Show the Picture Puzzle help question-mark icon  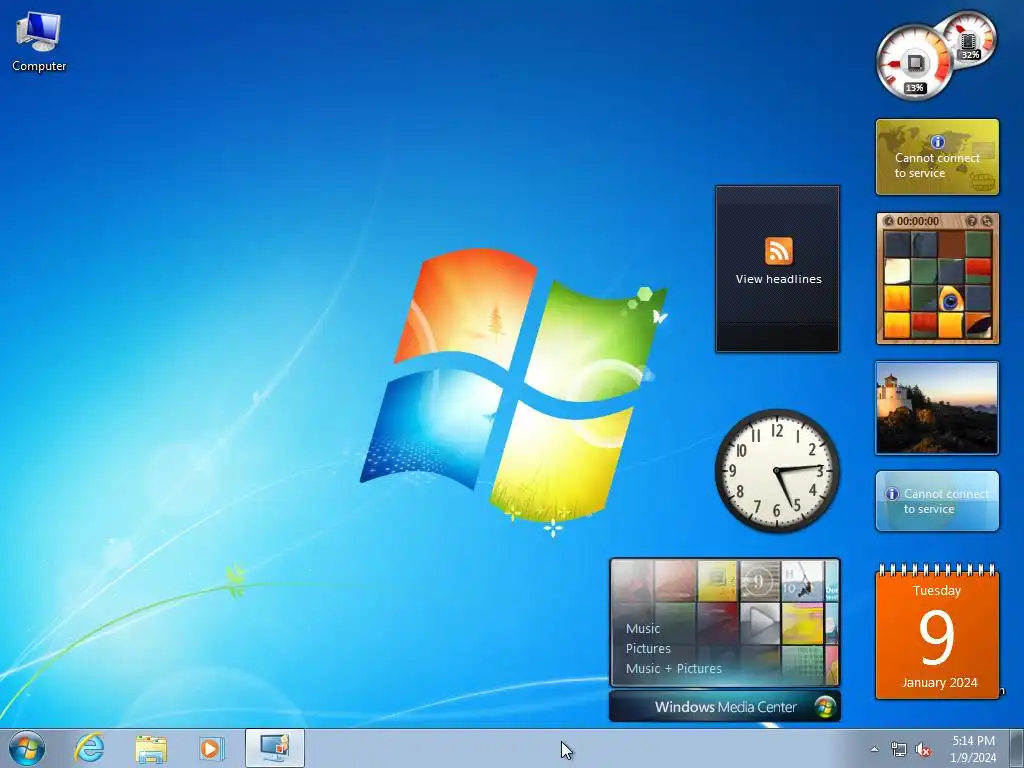pos(971,221)
